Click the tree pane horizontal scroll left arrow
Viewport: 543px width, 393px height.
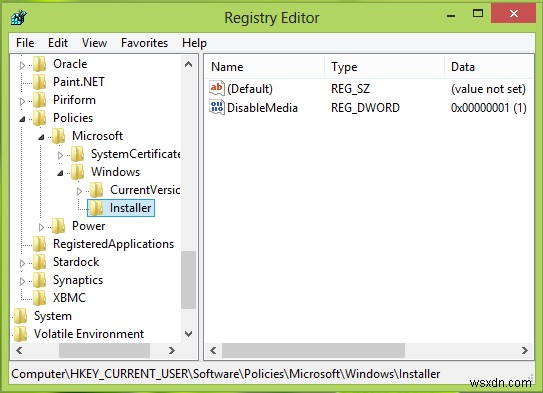pos(19,350)
